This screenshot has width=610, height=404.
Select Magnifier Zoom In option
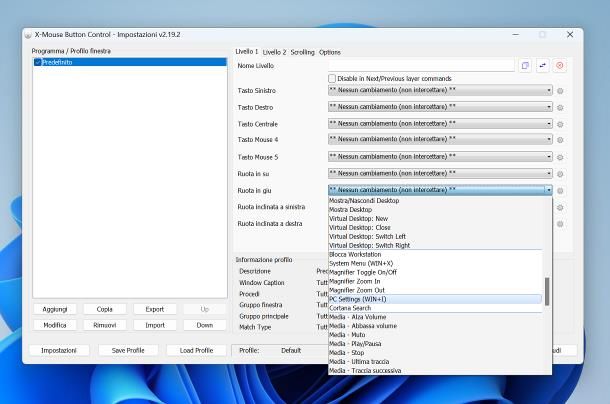click(x=435, y=281)
